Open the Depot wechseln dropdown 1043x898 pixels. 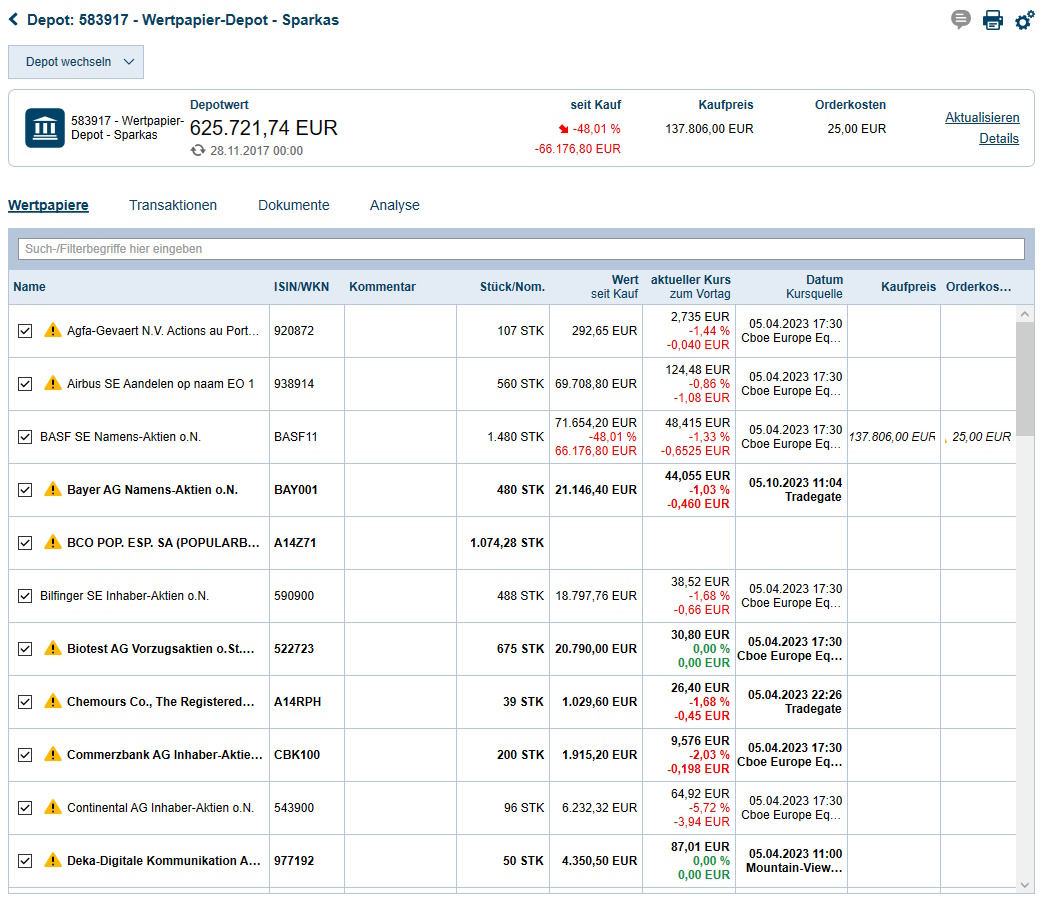(x=76, y=62)
